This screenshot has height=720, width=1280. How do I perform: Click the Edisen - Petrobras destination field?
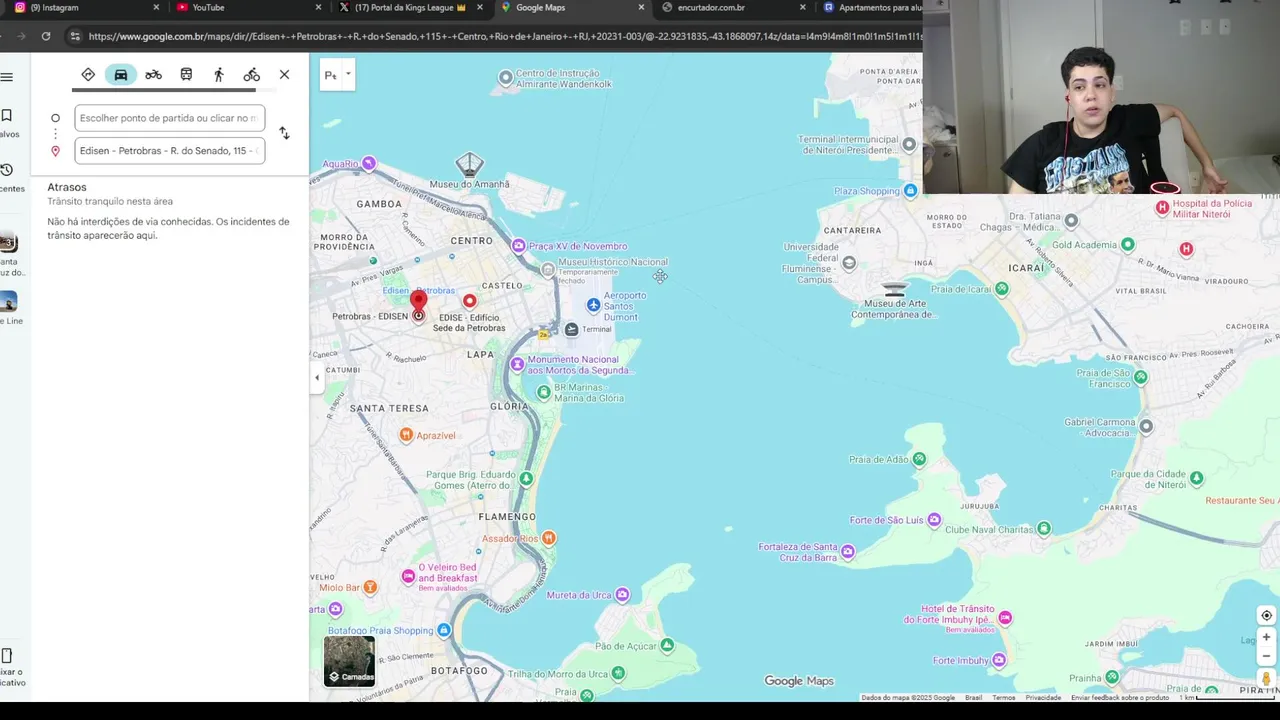pos(169,151)
